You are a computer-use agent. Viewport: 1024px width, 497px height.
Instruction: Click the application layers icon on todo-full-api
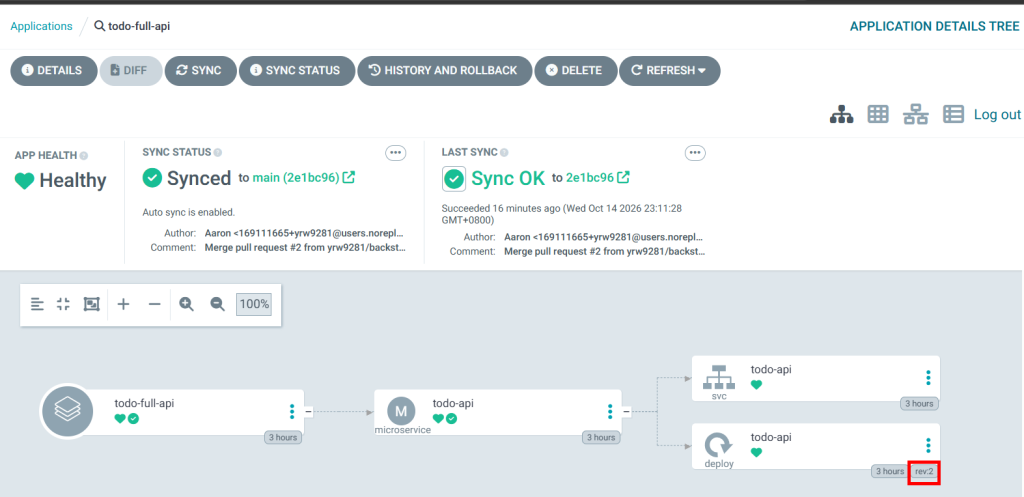(68, 411)
